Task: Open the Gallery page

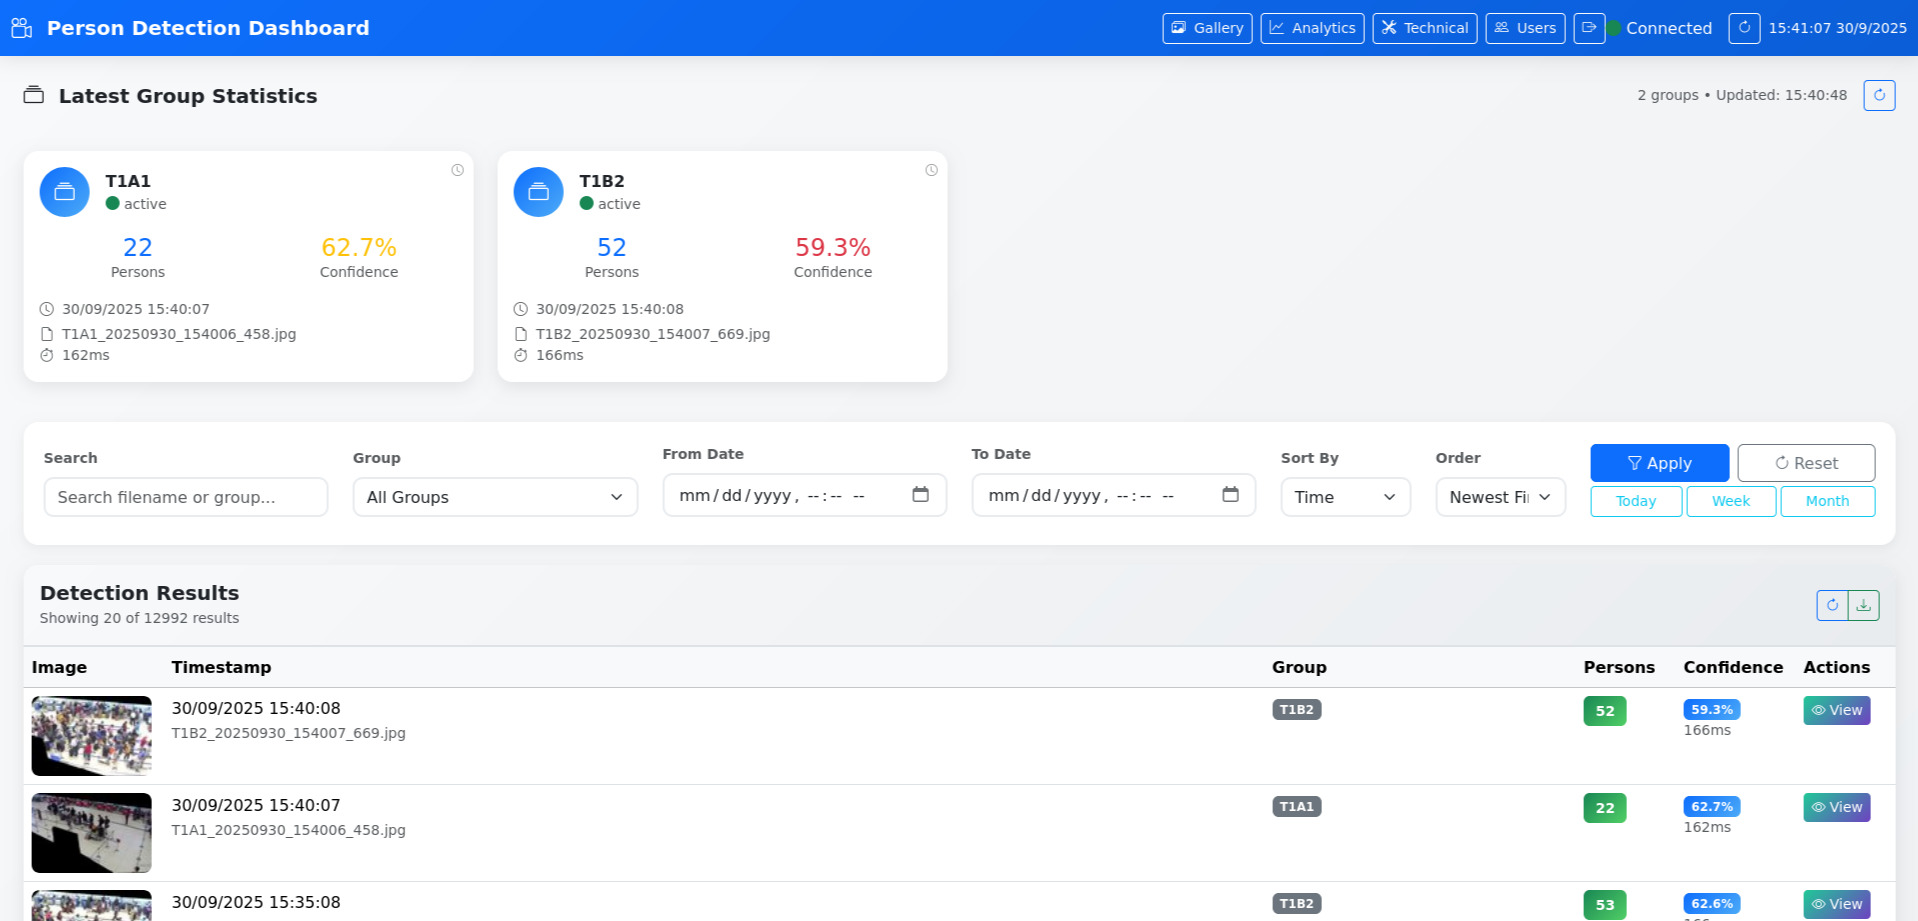Action: click(x=1207, y=28)
